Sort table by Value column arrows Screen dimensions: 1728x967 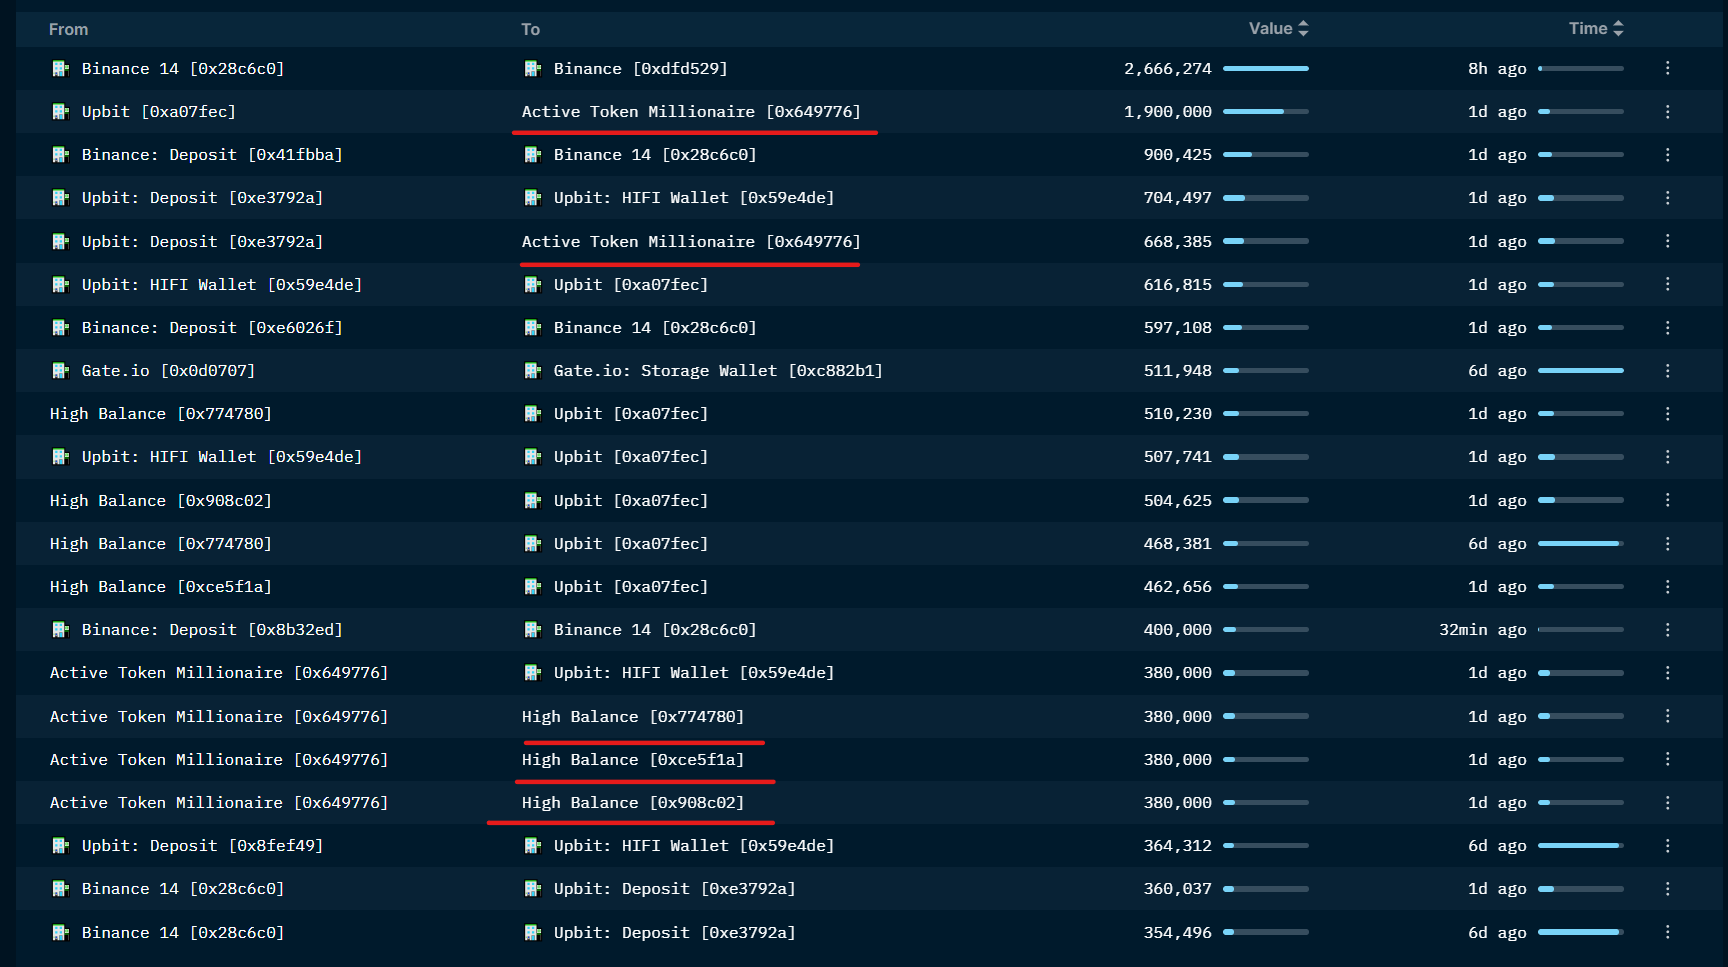(x=1303, y=29)
